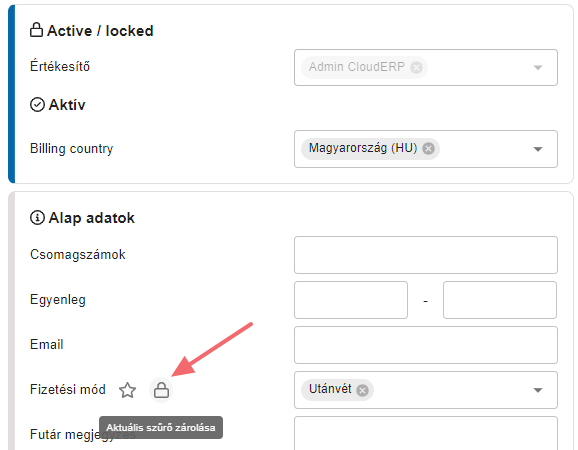Open the Értékesítő dropdown arrow
578x450 pixels.
(538, 68)
